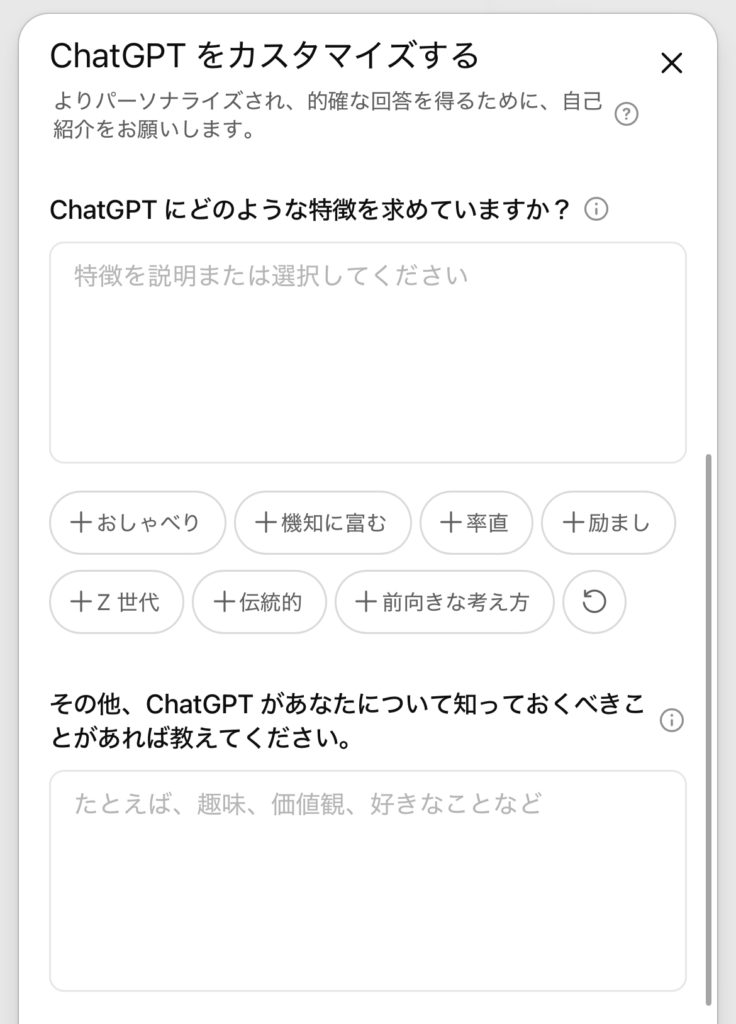The height and width of the screenshot is (1024, 736).
Task: Select the 率直 trait suggestion
Action: [x=475, y=522]
